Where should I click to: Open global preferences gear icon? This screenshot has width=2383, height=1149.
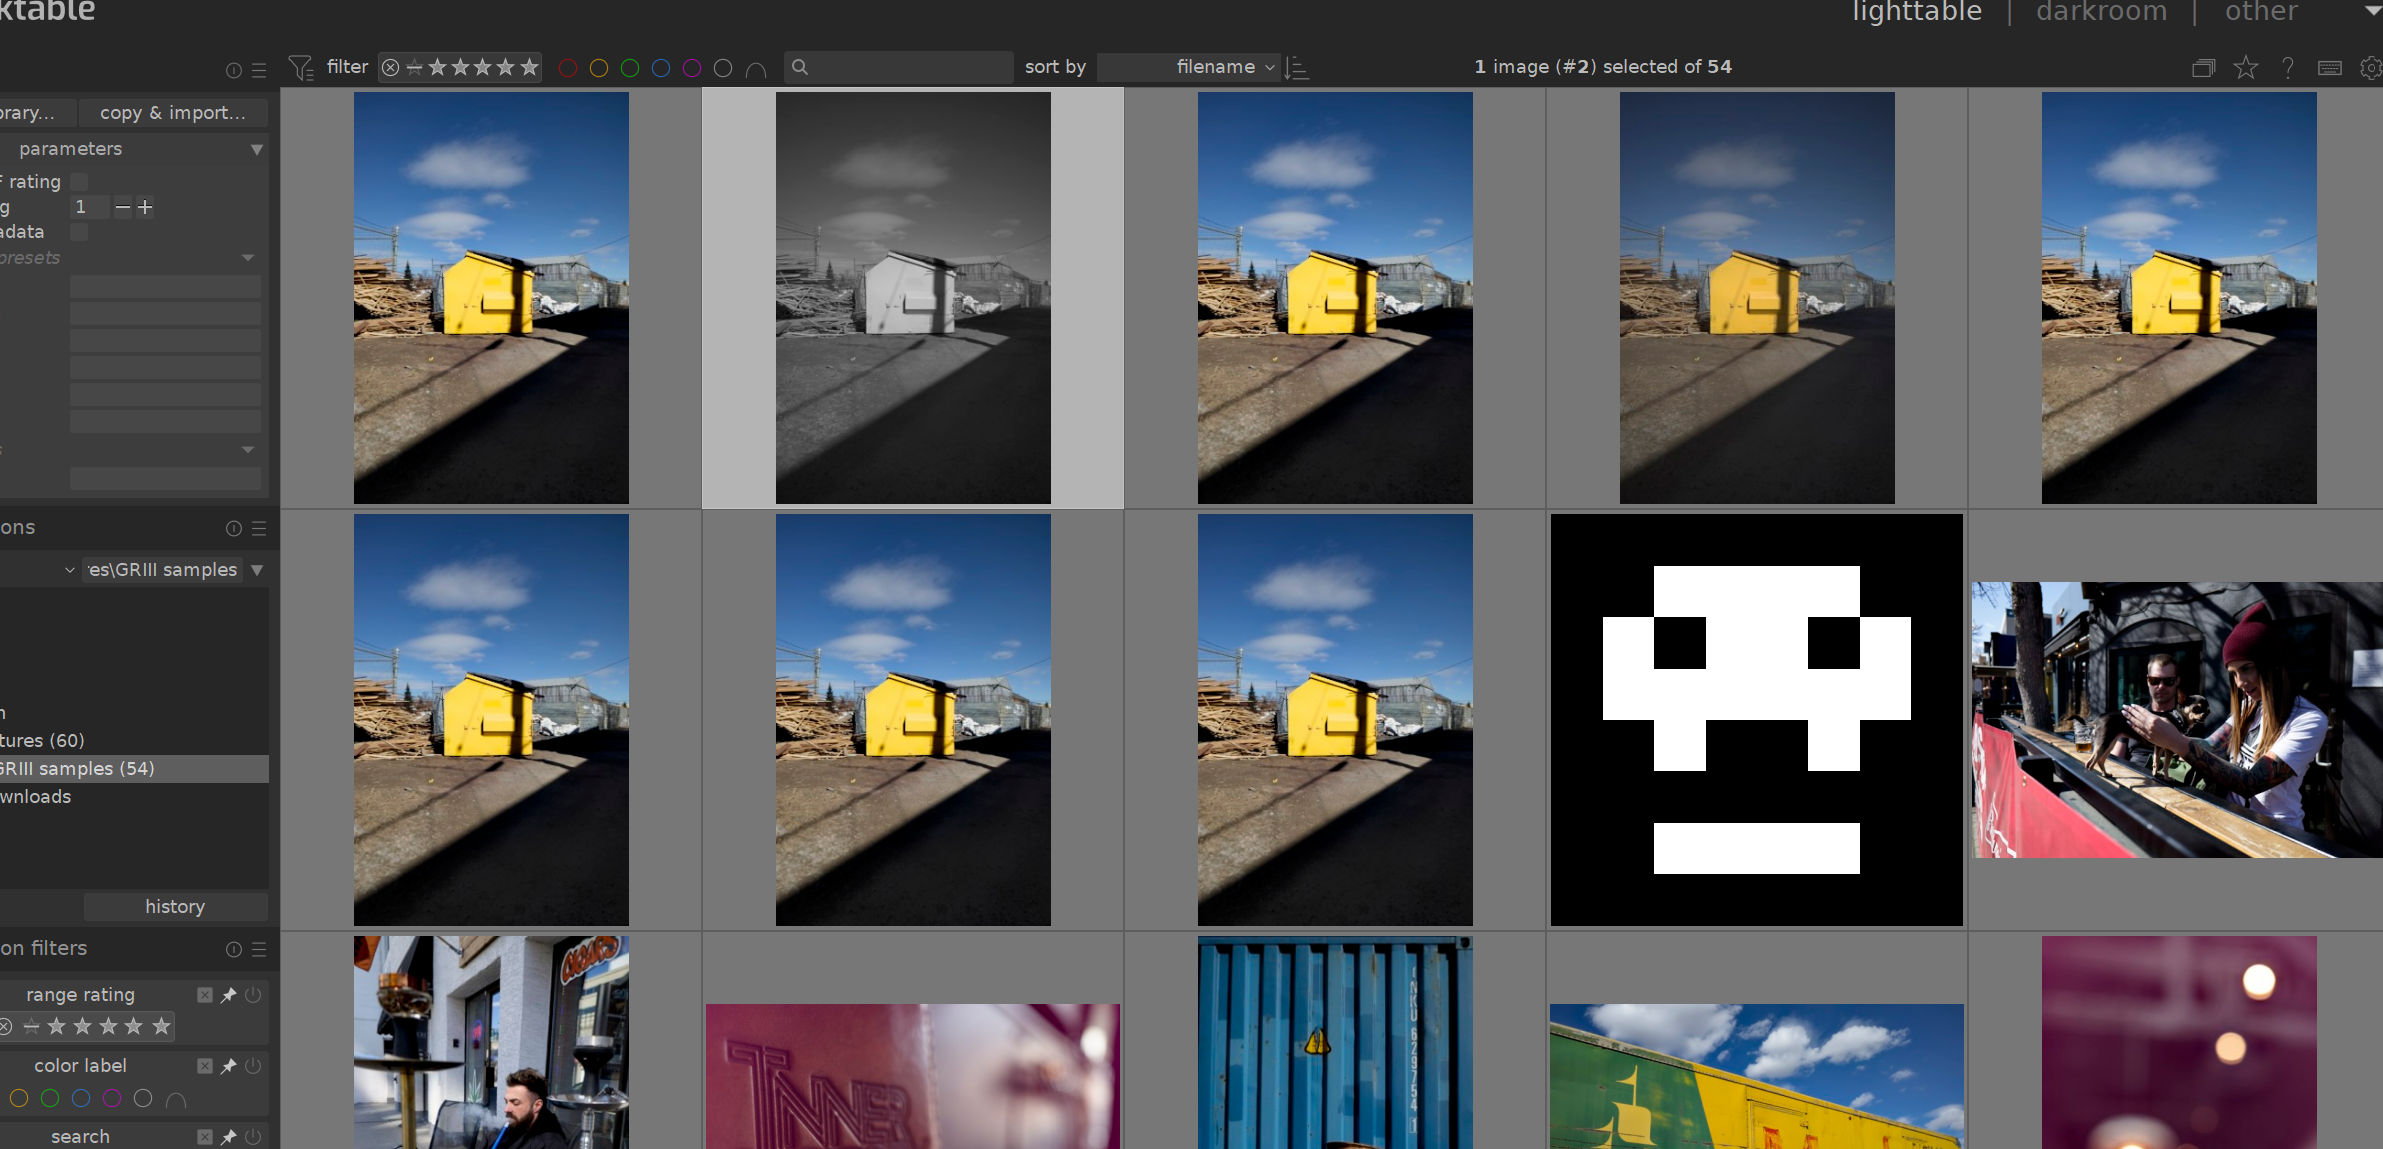click(x=2371, y=67)
